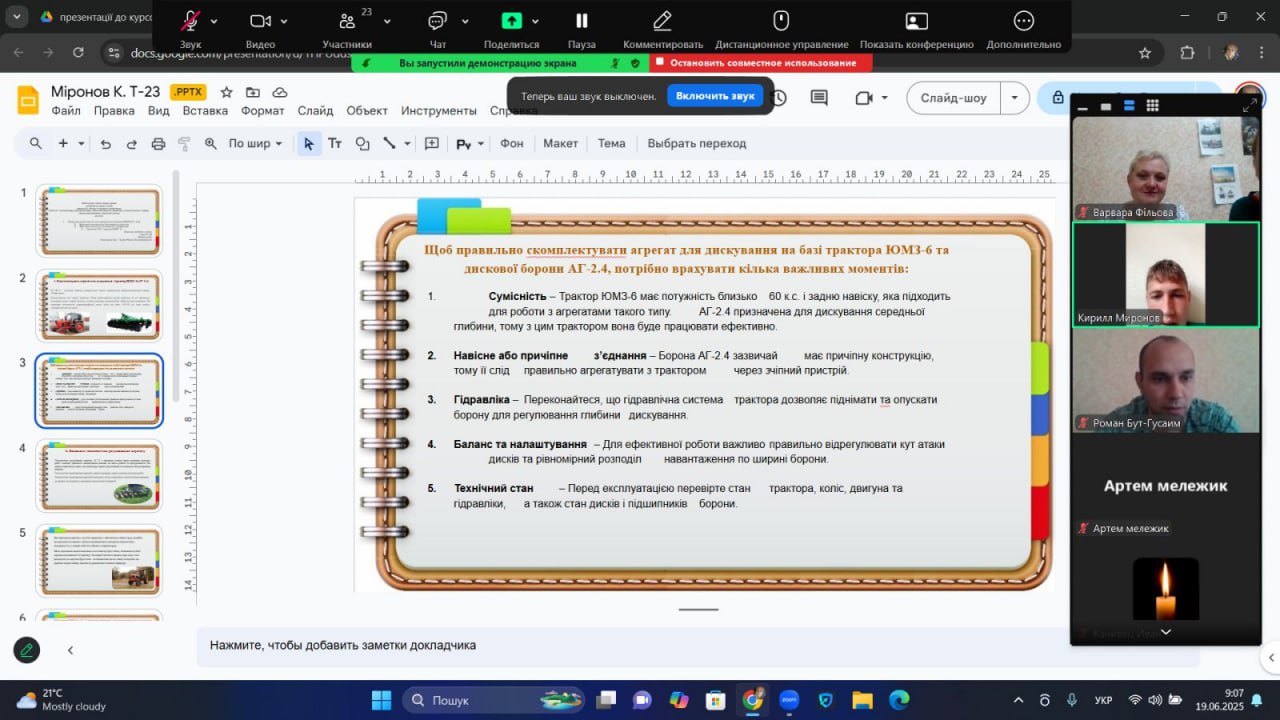This screenshot has height=720, width=1280.
Task: Click the pen icon at bottom left
Action: 27,650
